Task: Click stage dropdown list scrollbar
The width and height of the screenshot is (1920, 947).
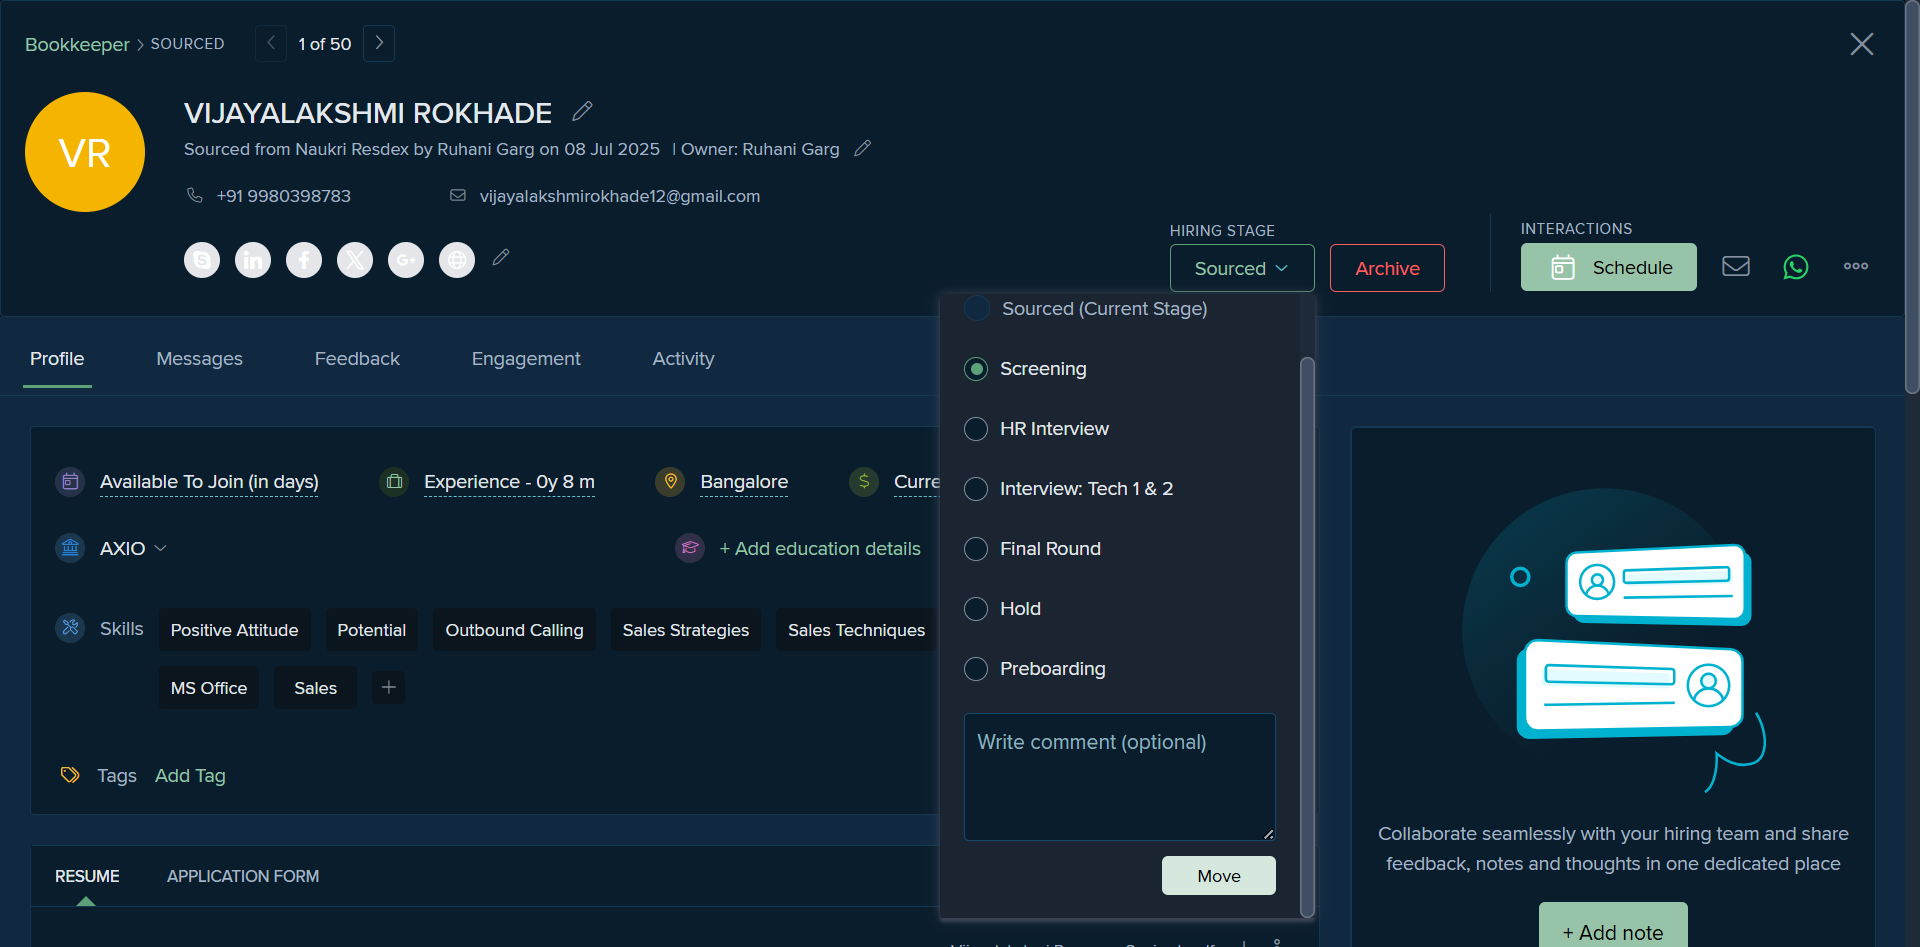Action: click(1307, 636)
